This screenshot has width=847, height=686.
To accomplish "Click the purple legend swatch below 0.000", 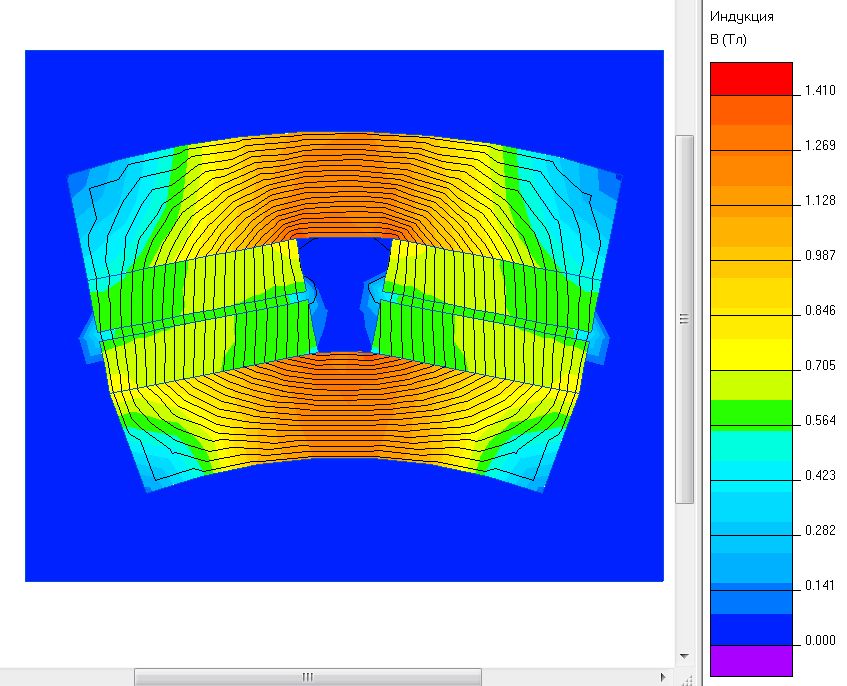I will click(751, 660).
